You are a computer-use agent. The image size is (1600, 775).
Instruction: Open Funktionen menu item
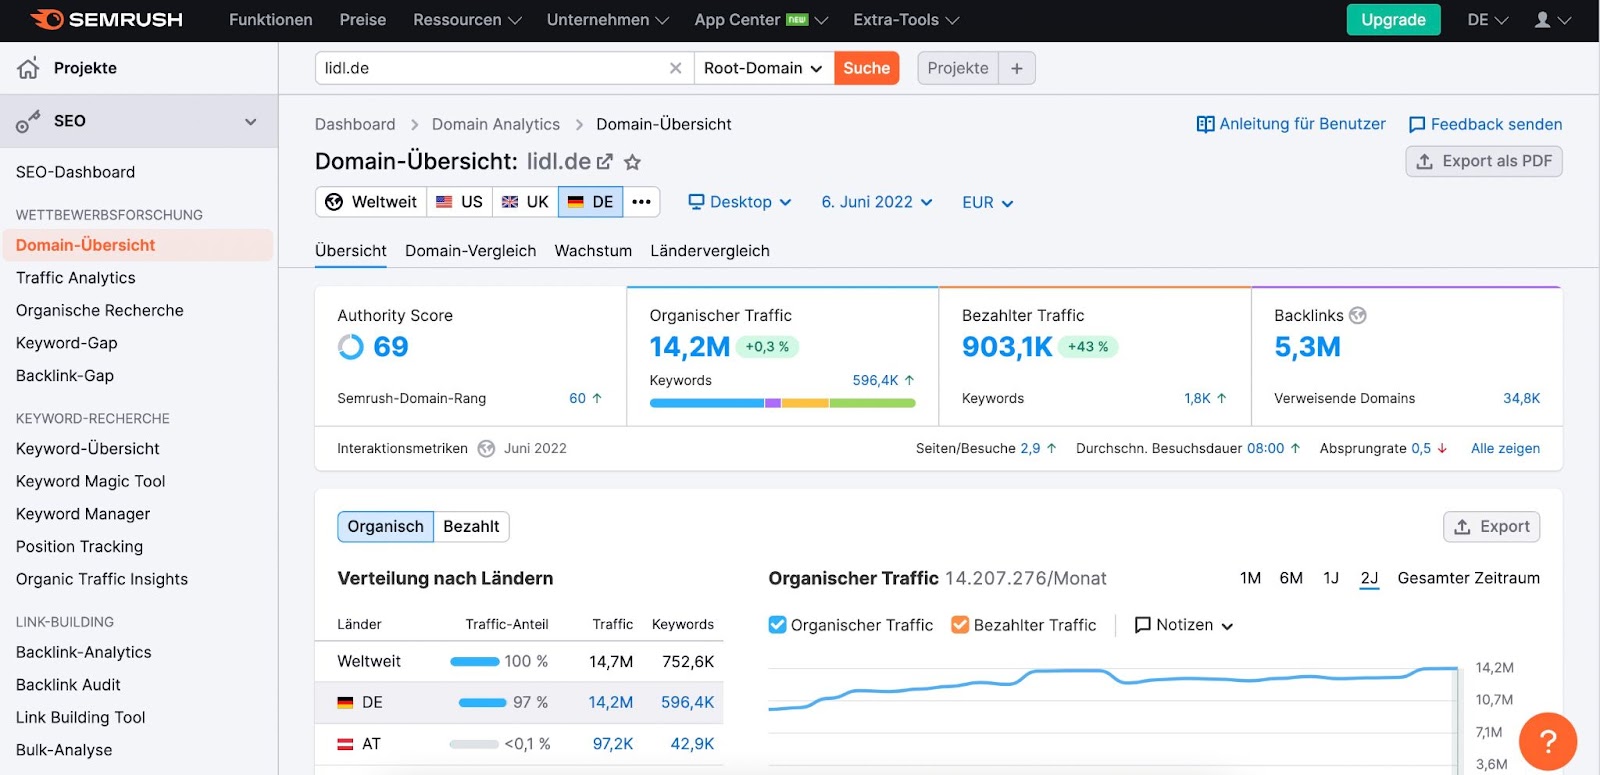(x=271, y=20)
